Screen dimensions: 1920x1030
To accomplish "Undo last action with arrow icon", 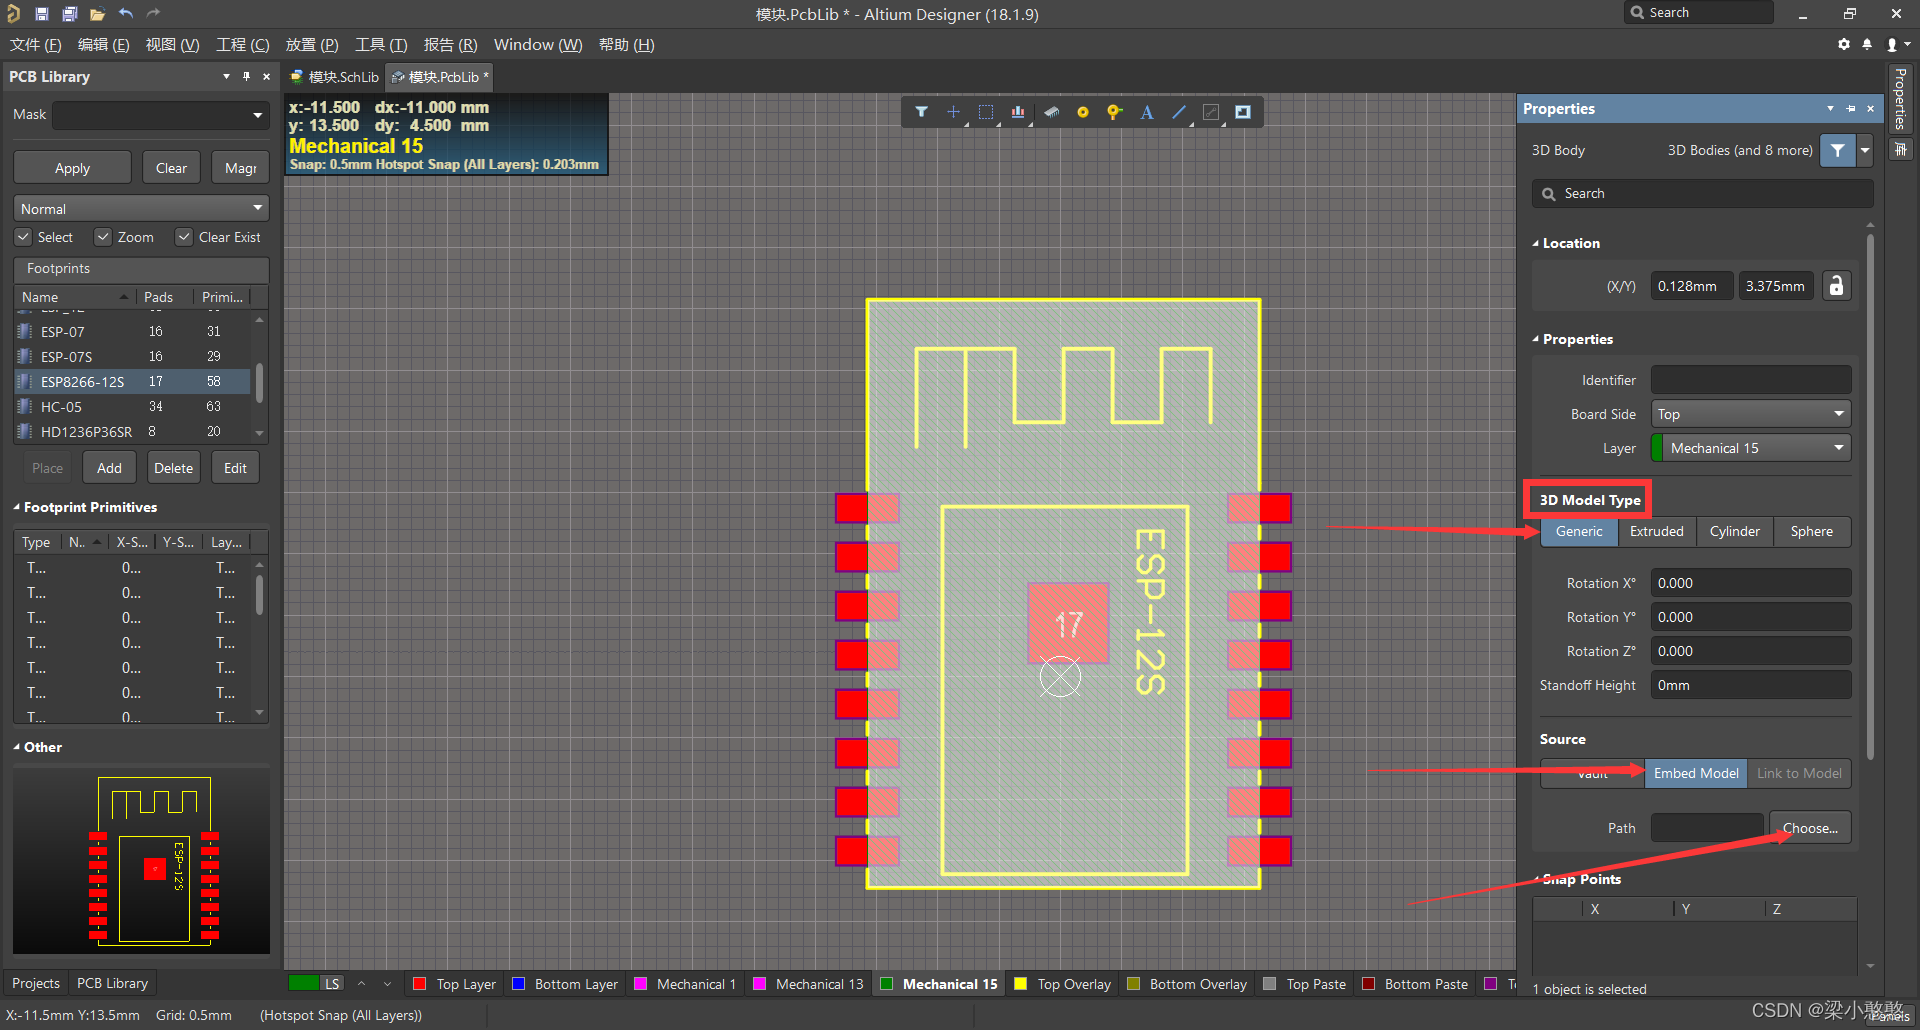I will [126, 13].
